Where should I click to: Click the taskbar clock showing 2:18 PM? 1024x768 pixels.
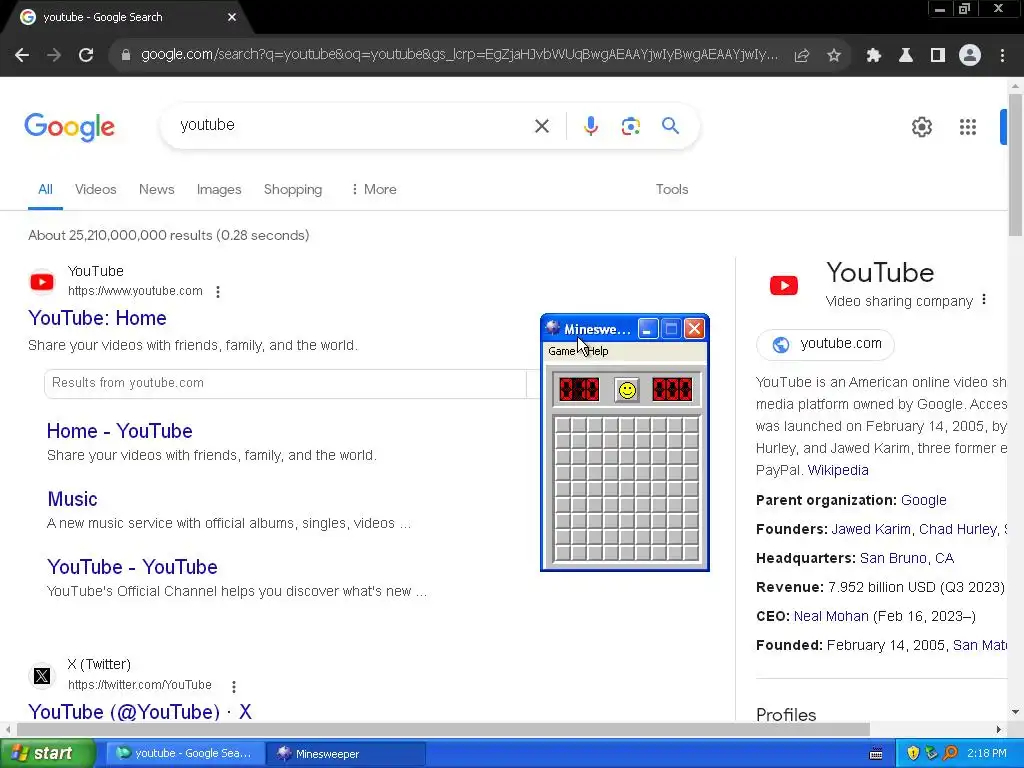(x=987, y=754)
